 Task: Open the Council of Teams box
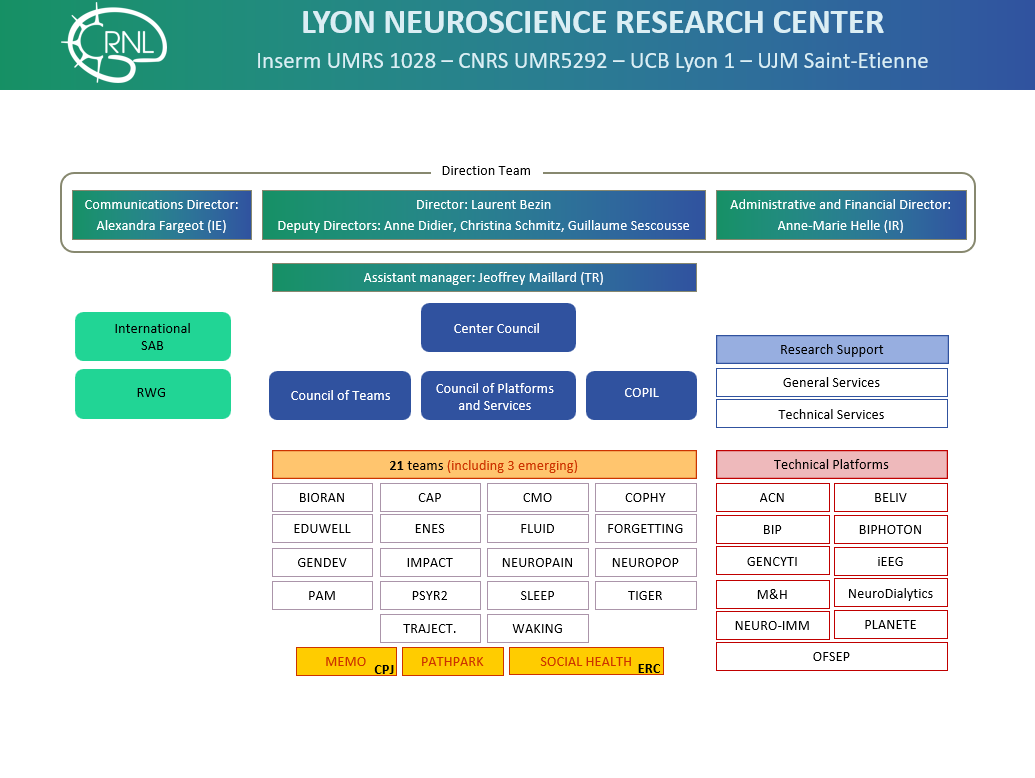coord(339,395)
